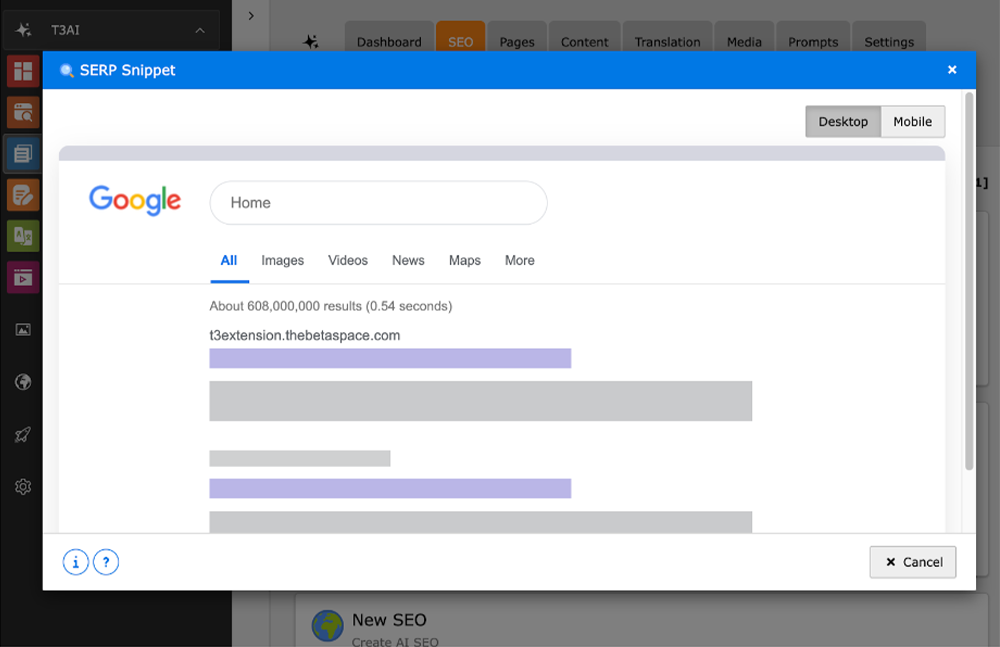Switch to the Translation ribbon tab

point(667,41)
